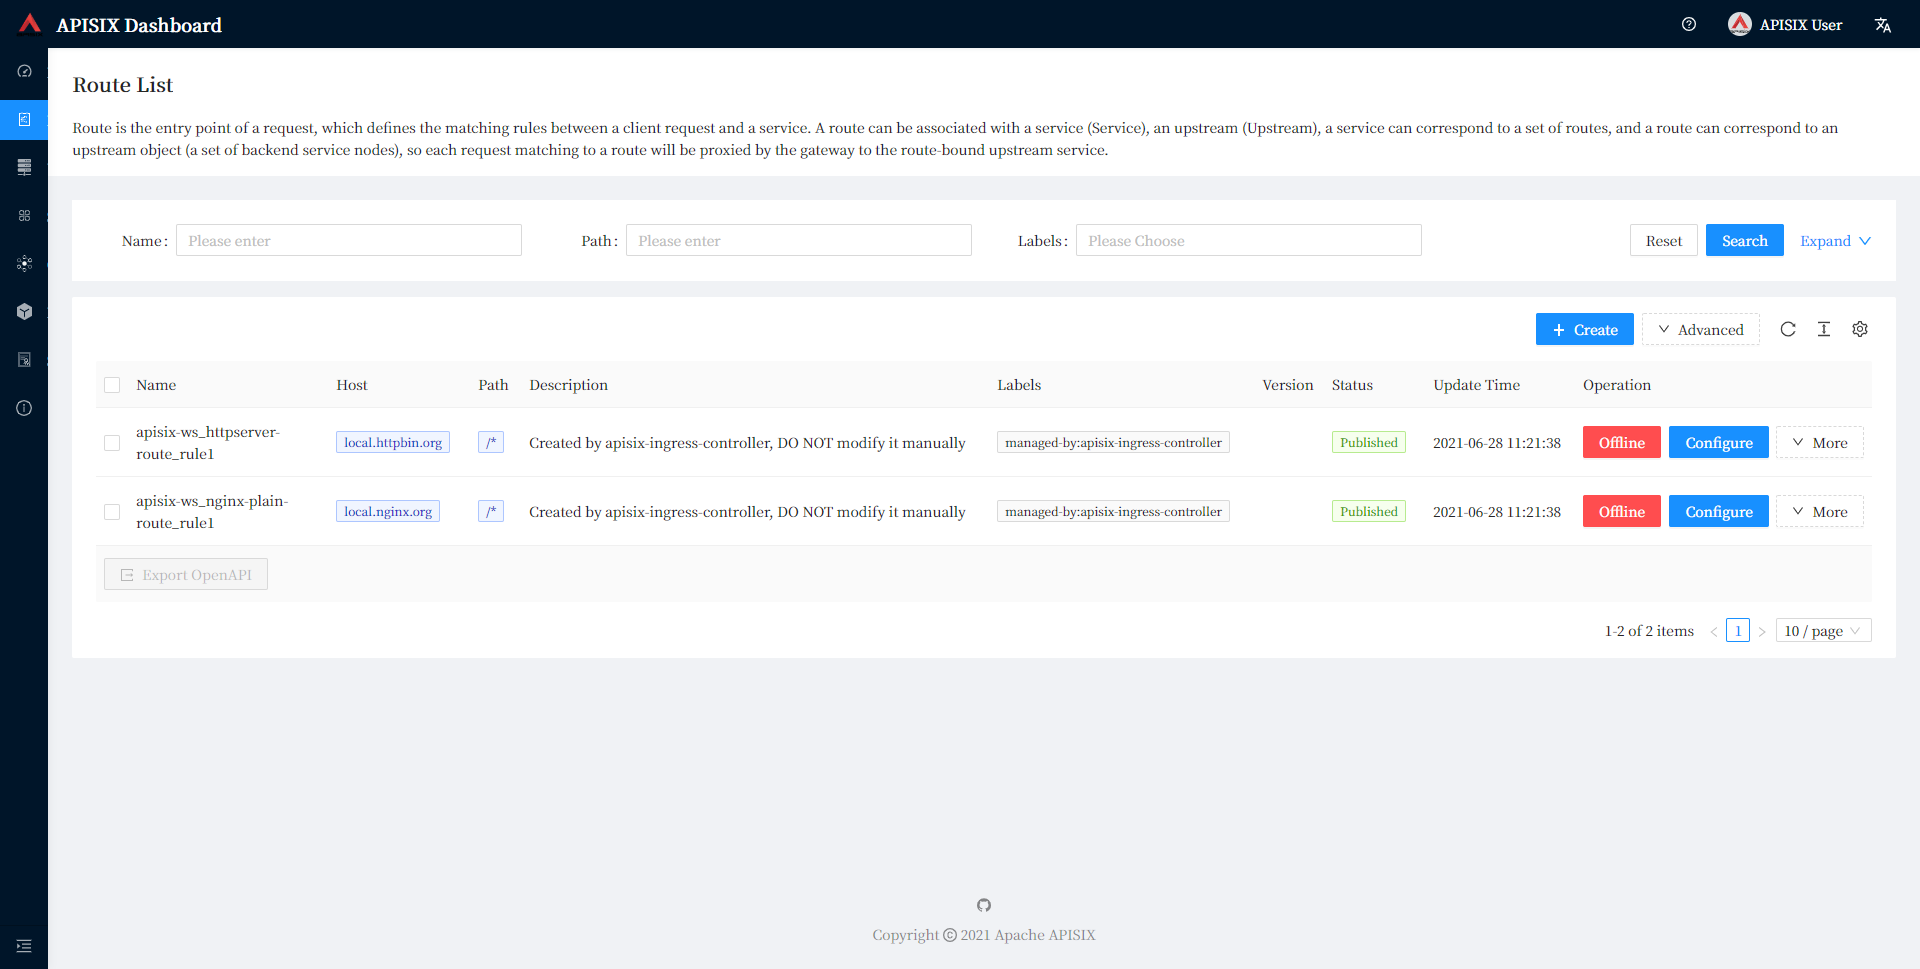Check the apisix-ws_nginx-plain-route_rule1 row checkbox
Image resolution: width=1920 pixels, height=969 pixels.
click(112, 512)
